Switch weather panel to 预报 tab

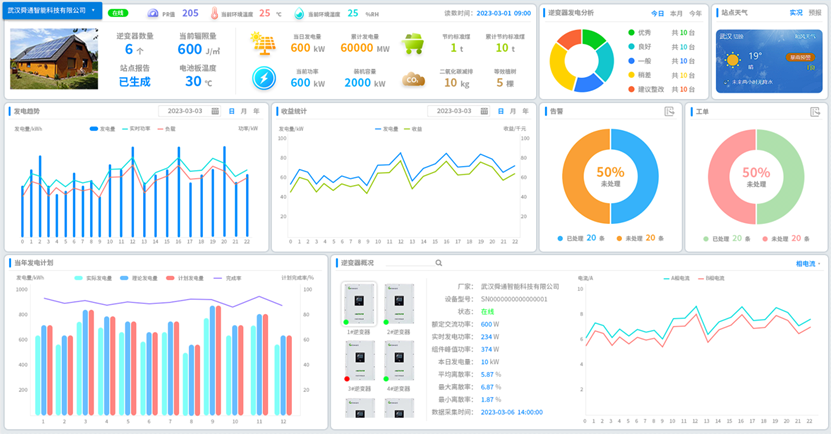pos(814,13)
